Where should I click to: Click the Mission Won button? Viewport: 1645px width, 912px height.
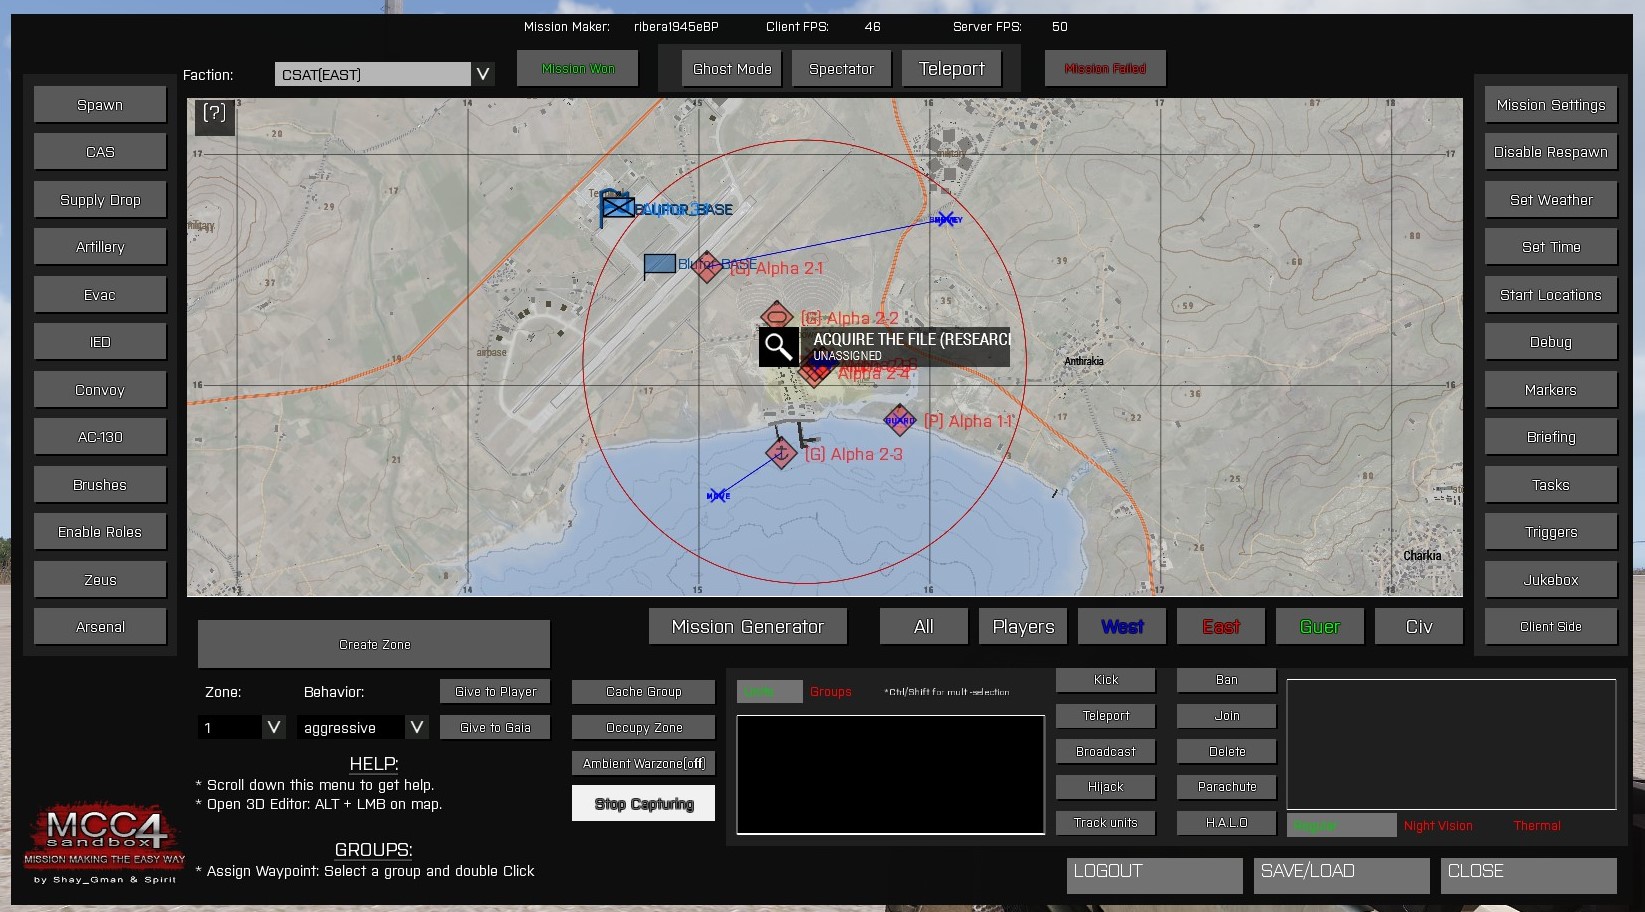(578, 69)
